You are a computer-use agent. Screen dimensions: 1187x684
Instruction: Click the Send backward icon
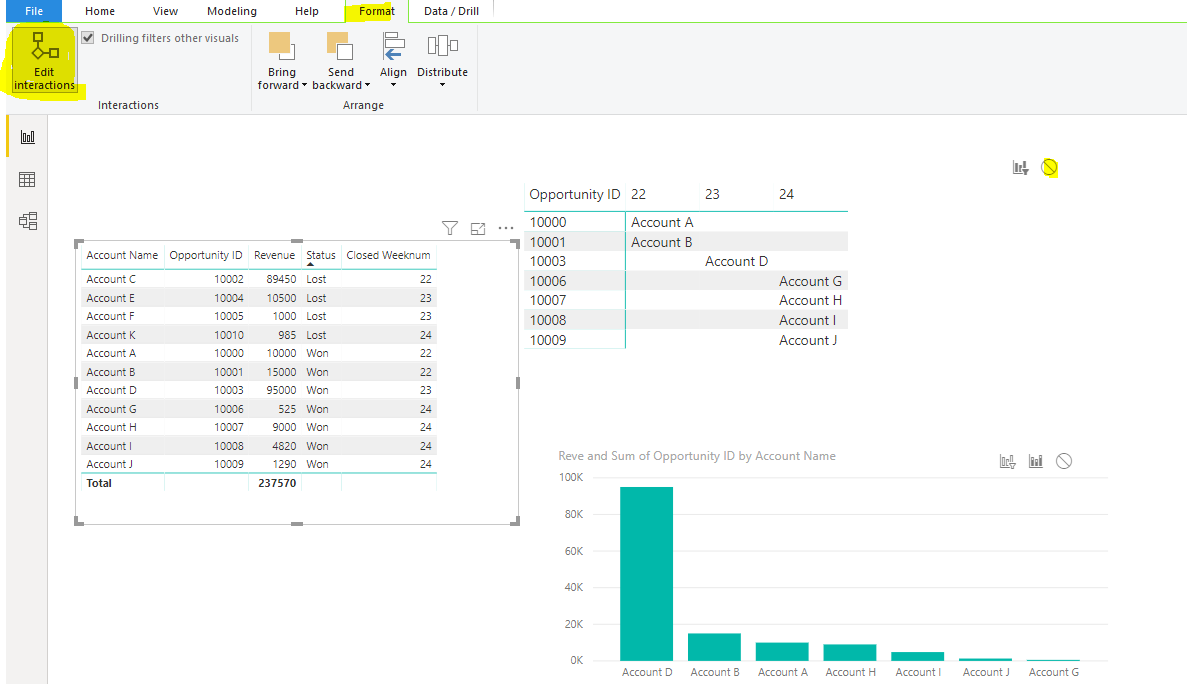coord(340,45)
